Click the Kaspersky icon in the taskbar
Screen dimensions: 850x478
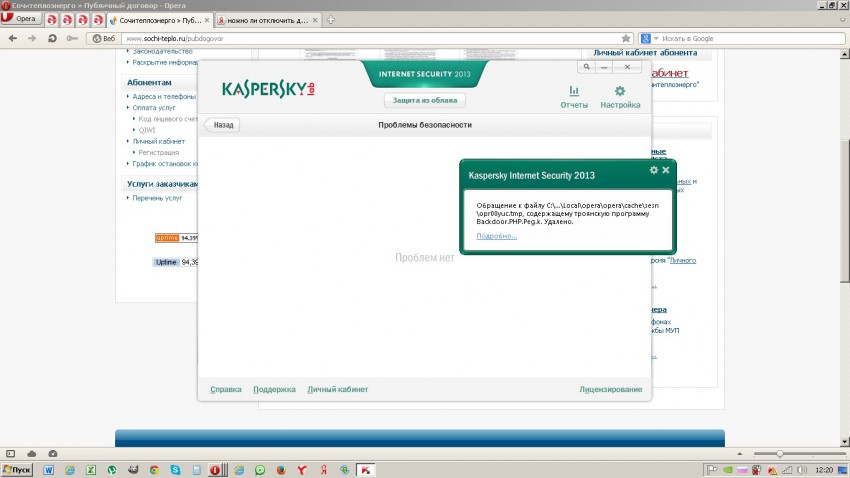coord(367,469)
